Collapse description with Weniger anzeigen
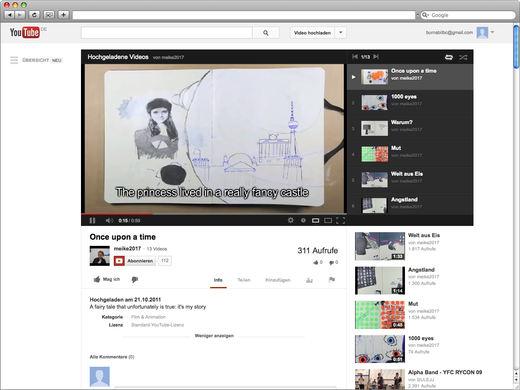The width and height of the screenshot is (520, 390). pos(214,336)
